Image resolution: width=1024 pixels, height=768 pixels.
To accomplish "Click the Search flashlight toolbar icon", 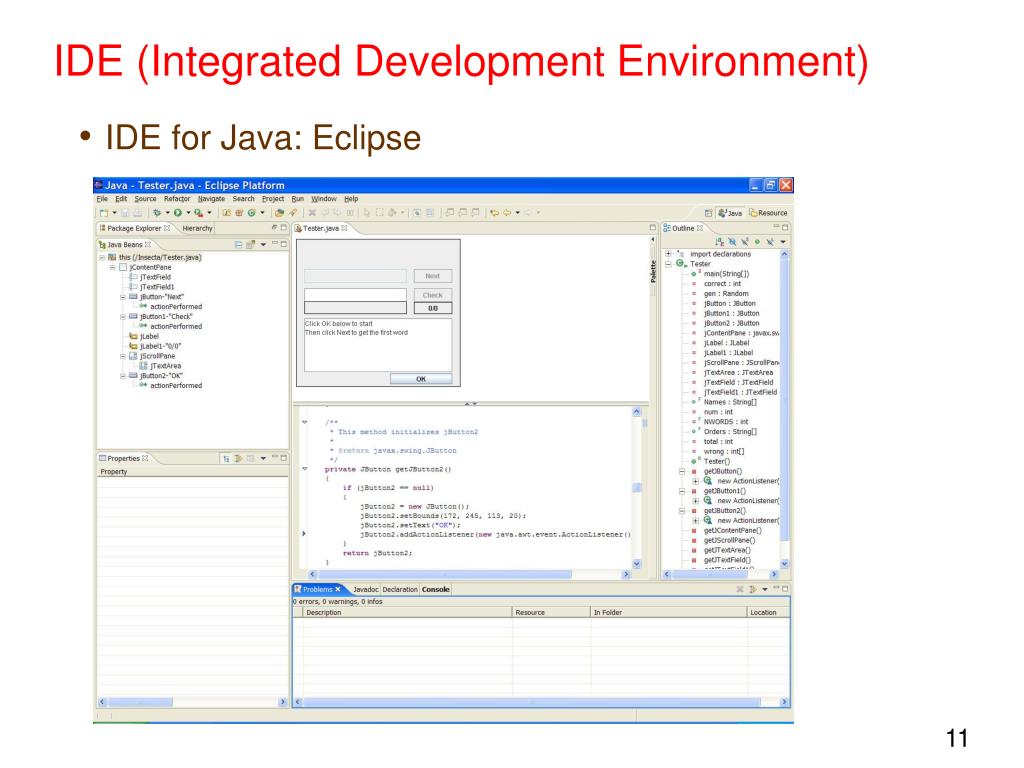I will [293, 213].
